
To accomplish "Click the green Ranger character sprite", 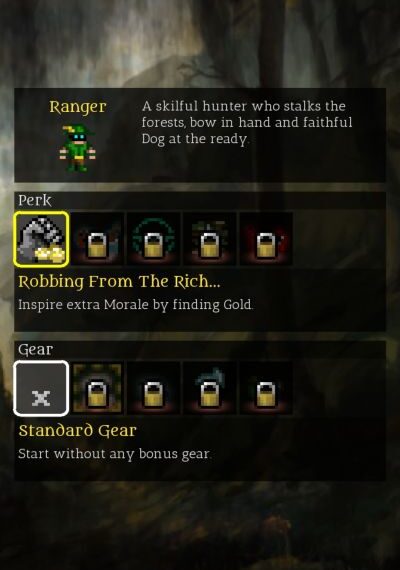I will [77, 148].
